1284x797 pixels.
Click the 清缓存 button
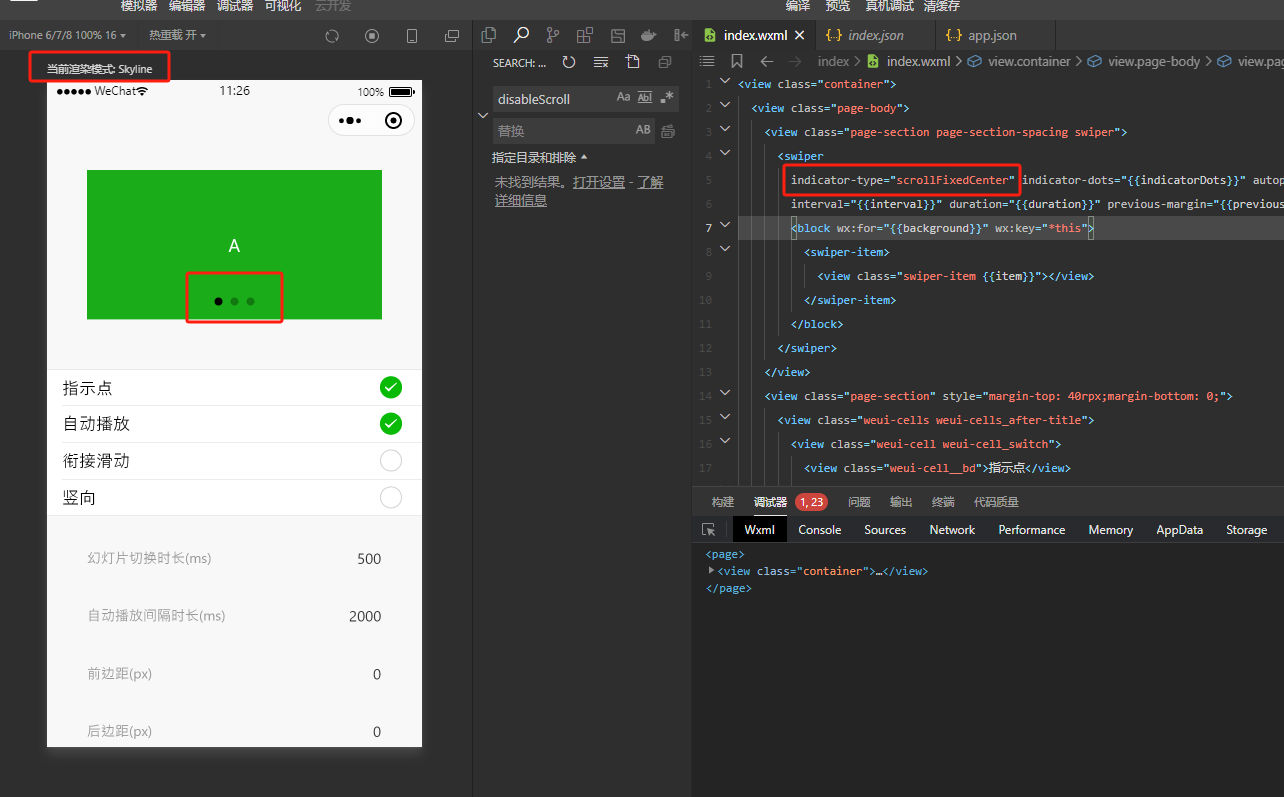pyautogui.click(x=942, y=6)
